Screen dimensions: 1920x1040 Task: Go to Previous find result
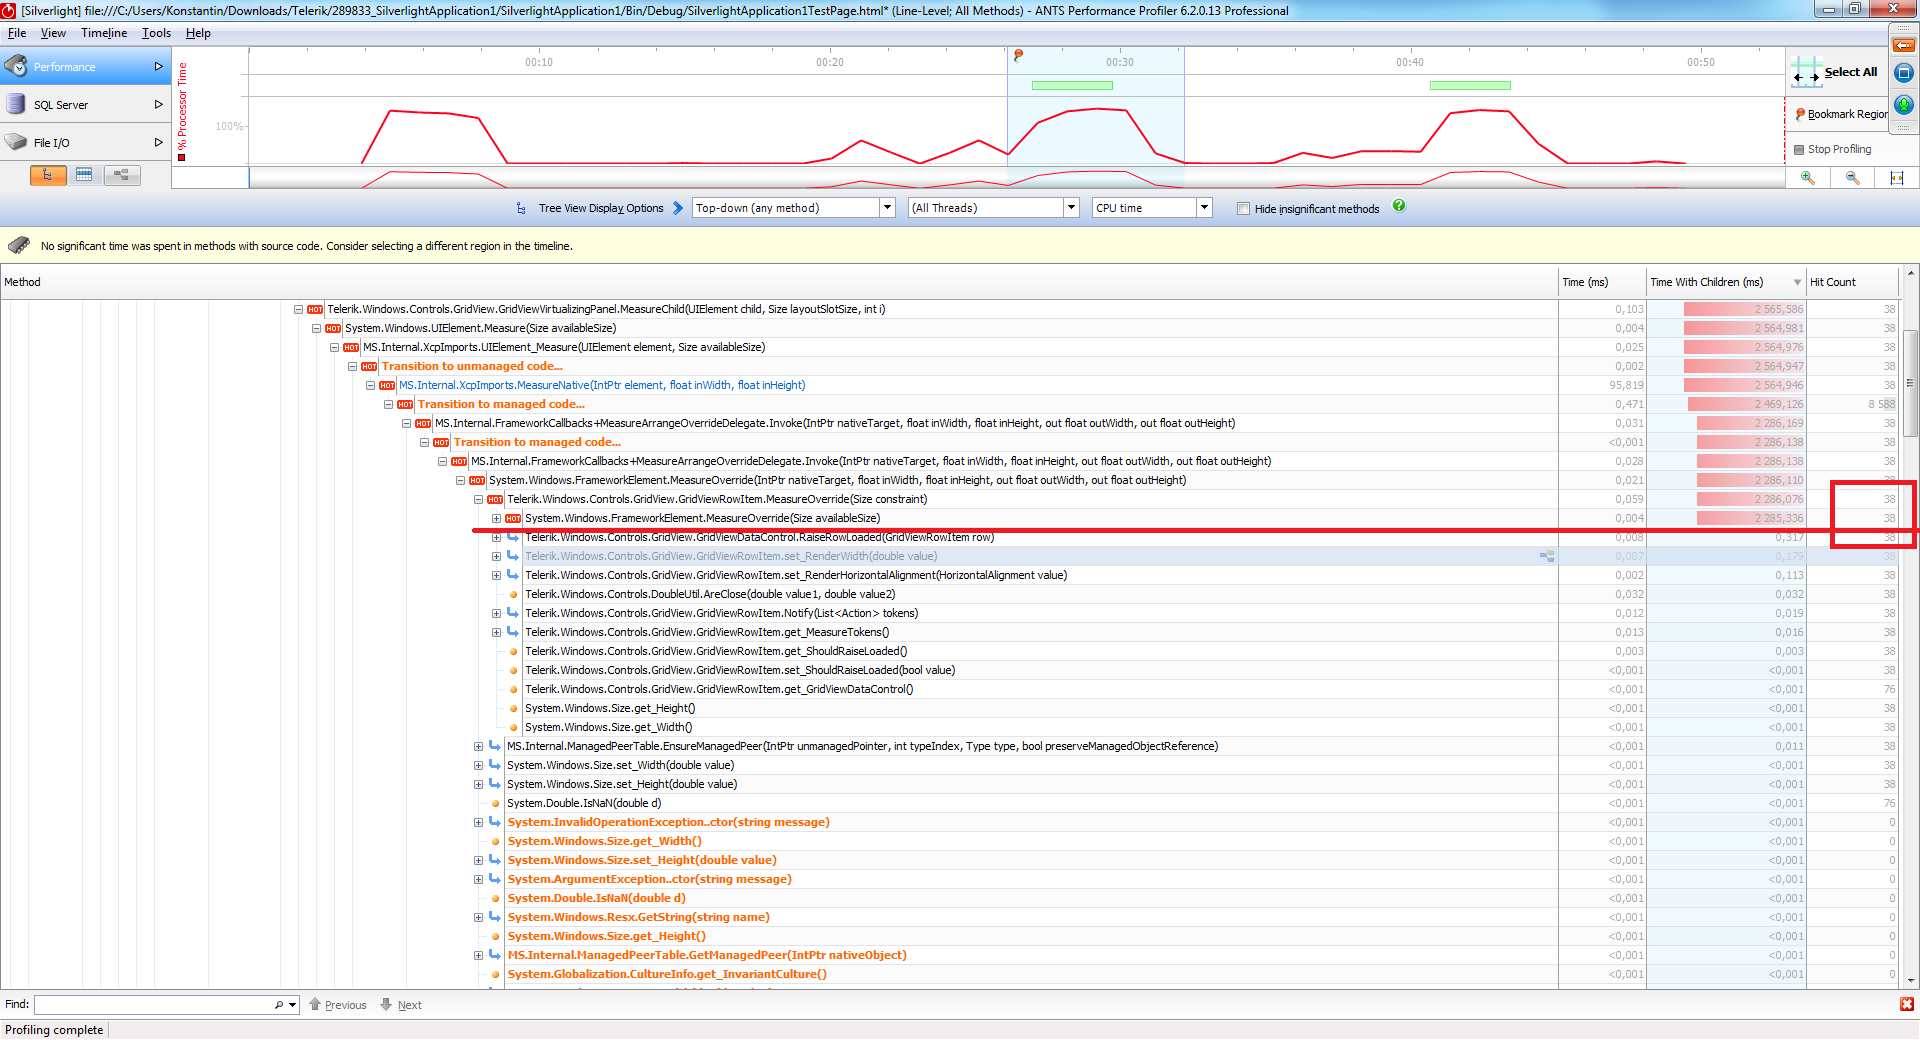(x=338, y=1005)
